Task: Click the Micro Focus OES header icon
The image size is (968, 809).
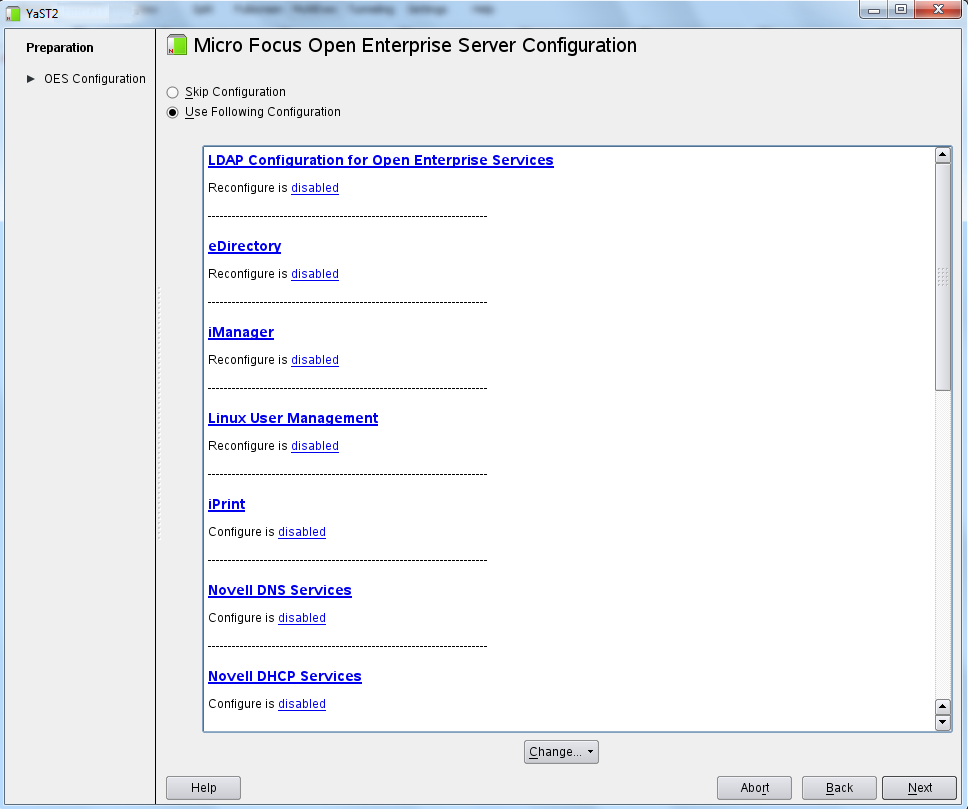Action: tap(177, 45)
